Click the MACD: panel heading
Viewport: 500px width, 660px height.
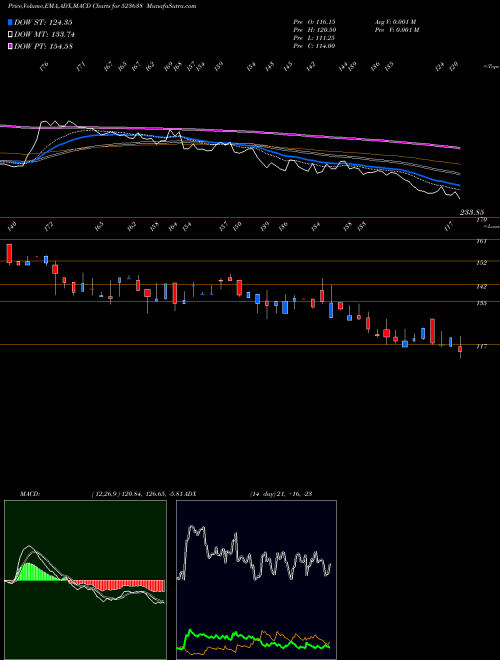(x=30, y=494)
